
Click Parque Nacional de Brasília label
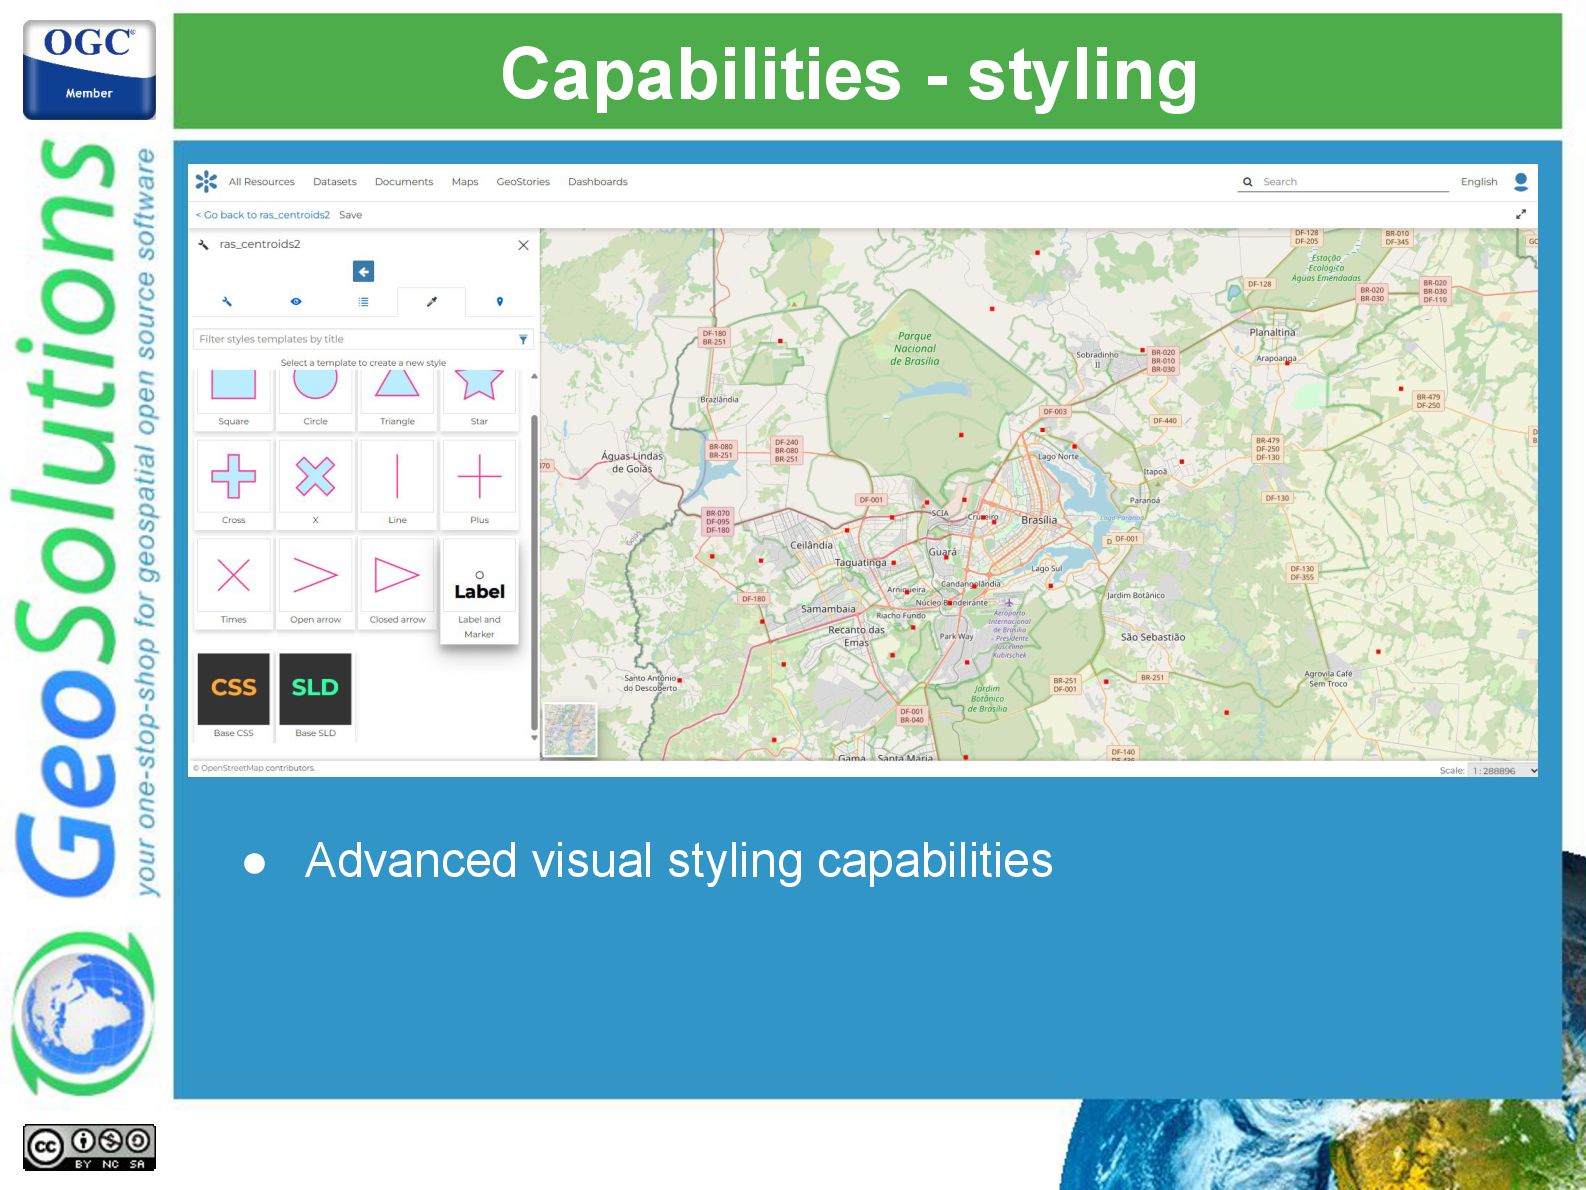pos(915,349)
